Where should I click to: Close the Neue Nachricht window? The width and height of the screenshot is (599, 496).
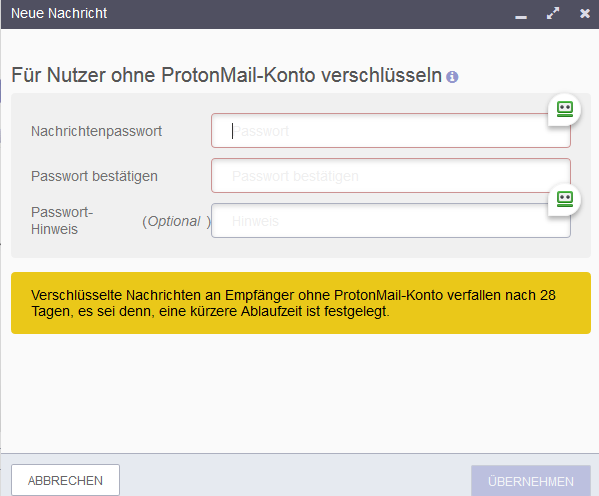pyautogui.click(x=585, y=14)
